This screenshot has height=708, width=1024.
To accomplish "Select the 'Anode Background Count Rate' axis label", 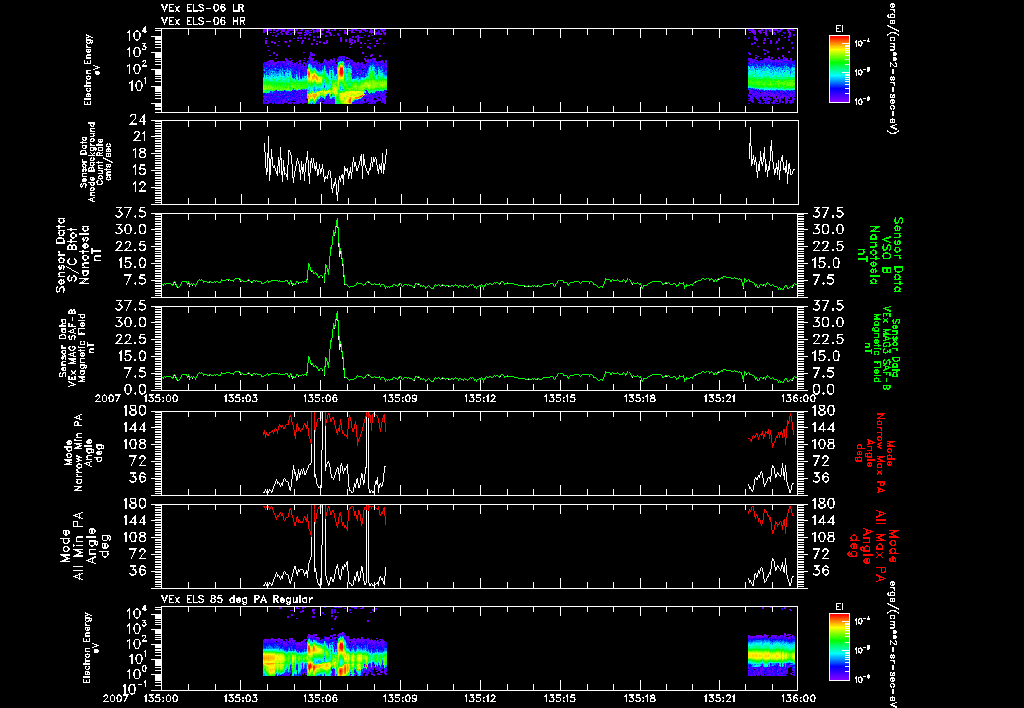I will click(x=97, y=161).
